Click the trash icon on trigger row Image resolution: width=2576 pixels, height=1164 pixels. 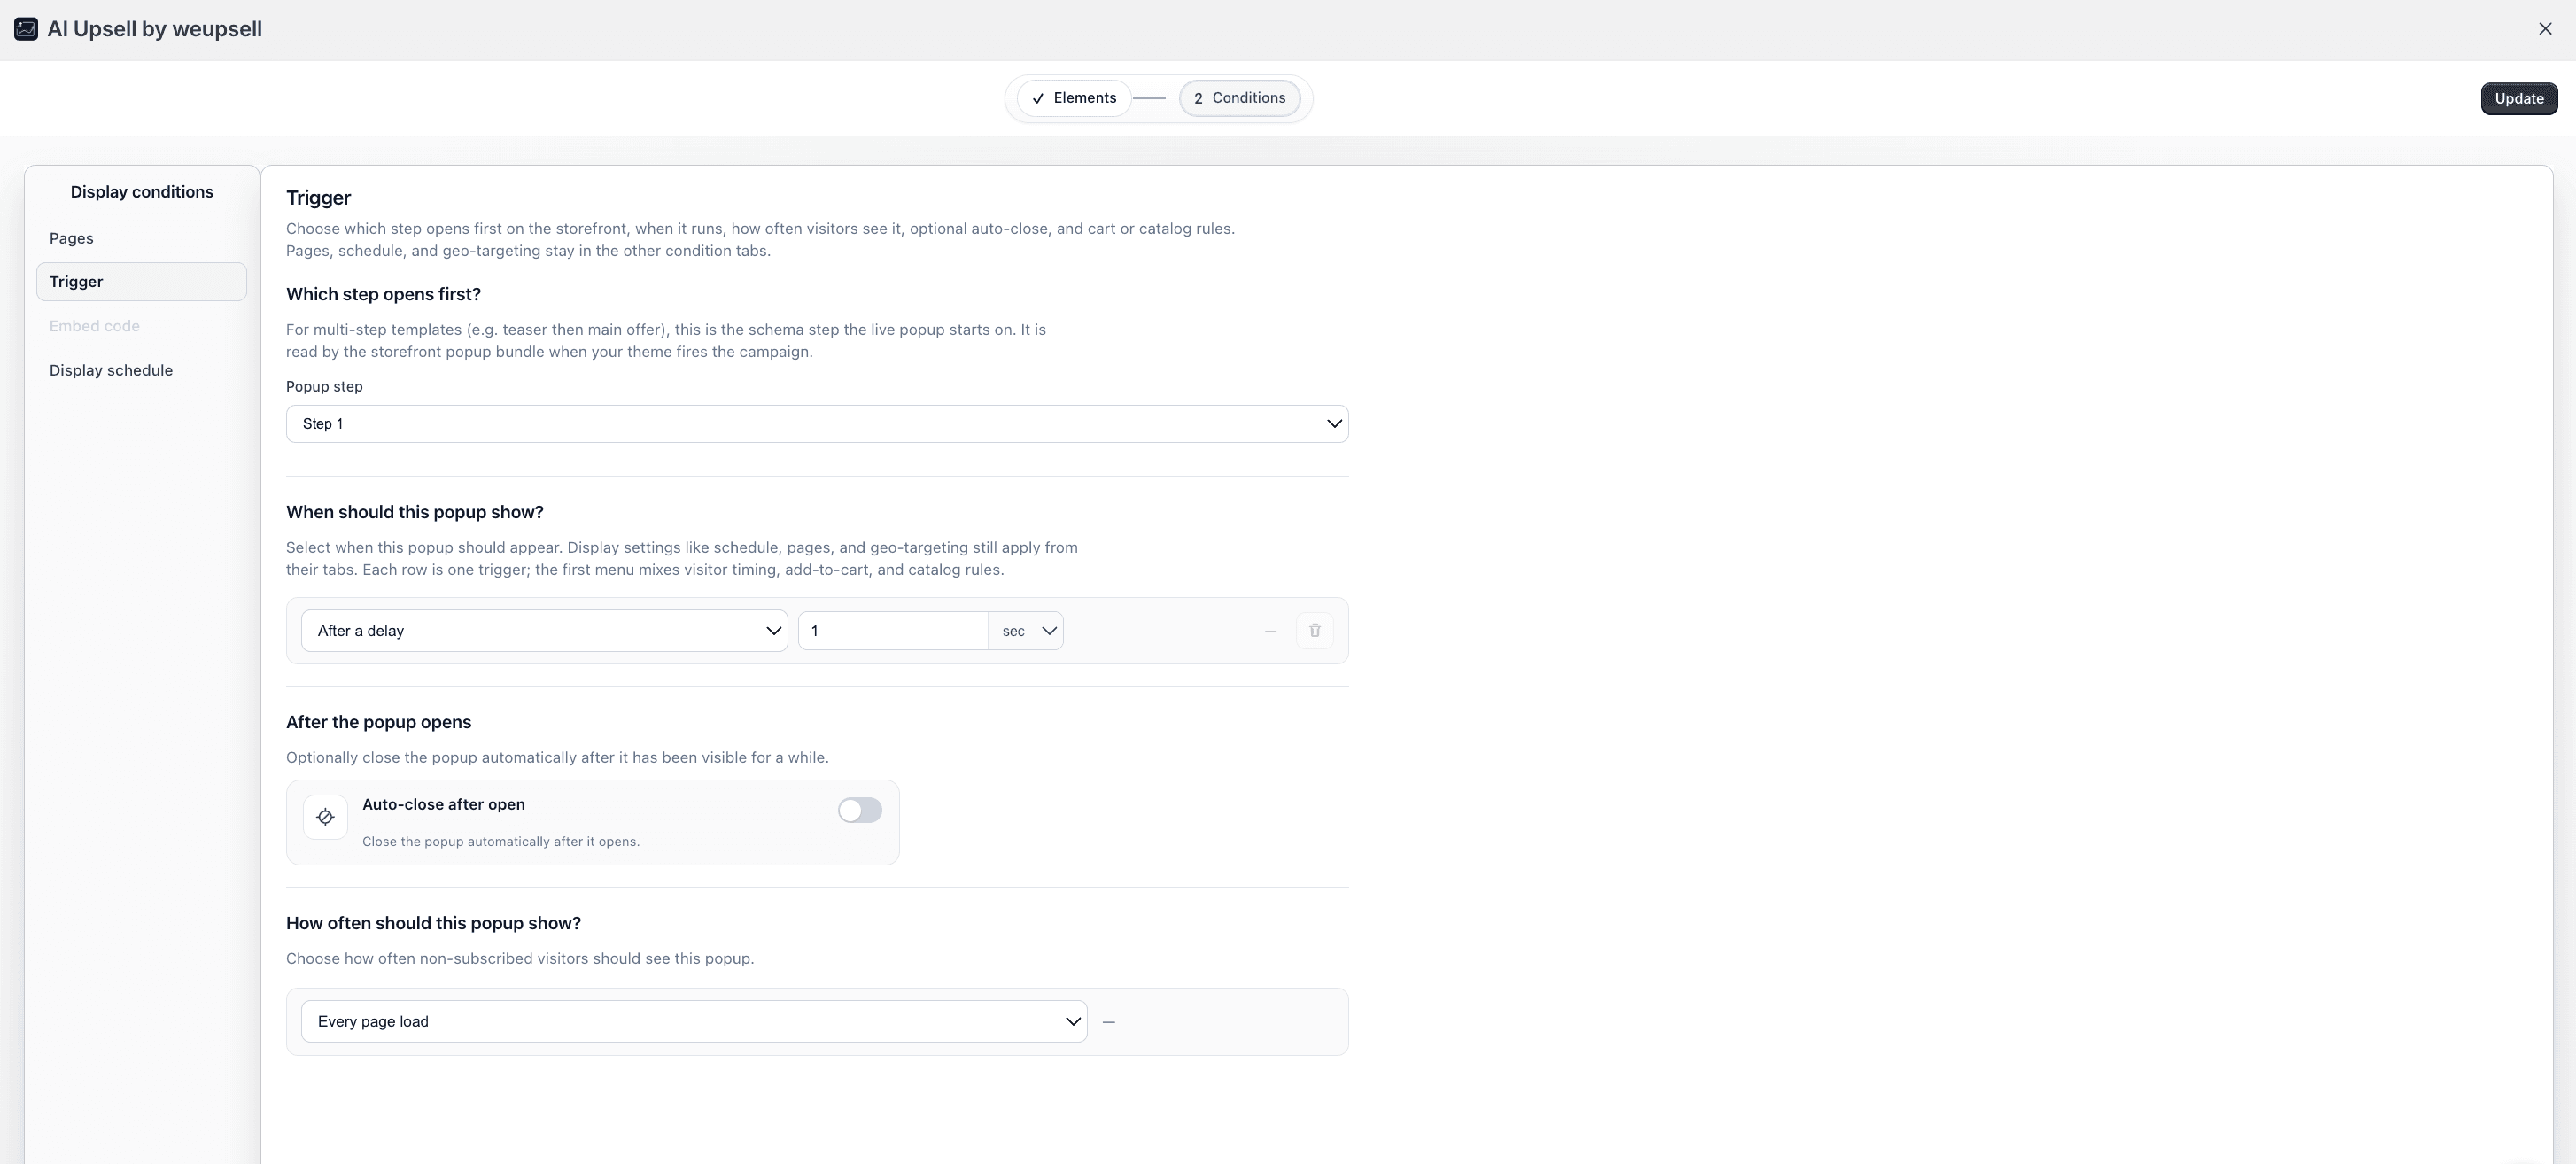coord(1314,631)
